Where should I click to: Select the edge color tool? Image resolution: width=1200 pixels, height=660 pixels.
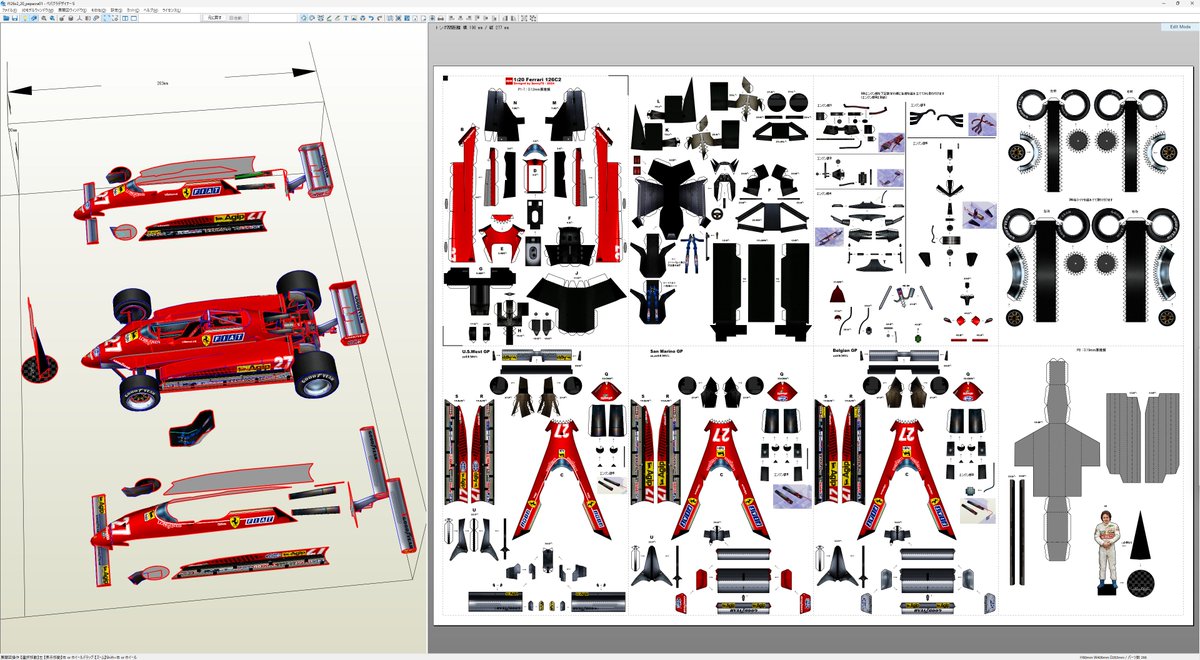337,18
